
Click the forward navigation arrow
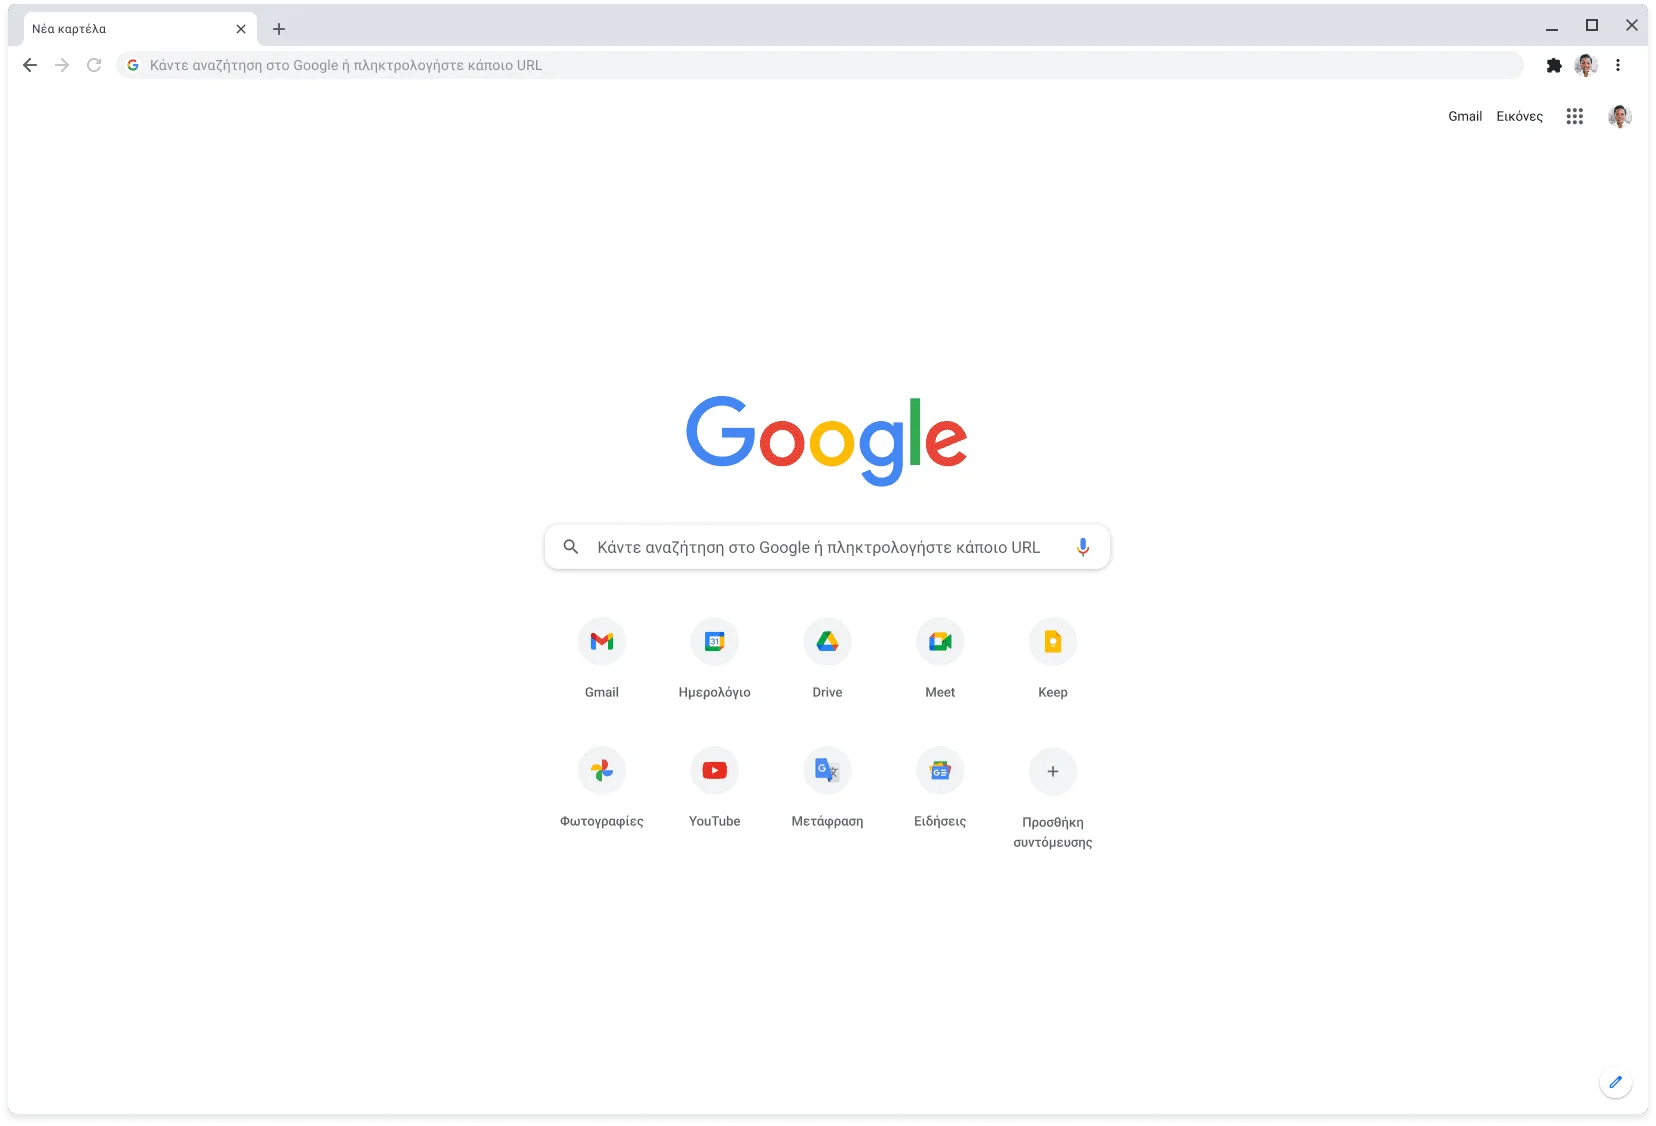point(62,65)
